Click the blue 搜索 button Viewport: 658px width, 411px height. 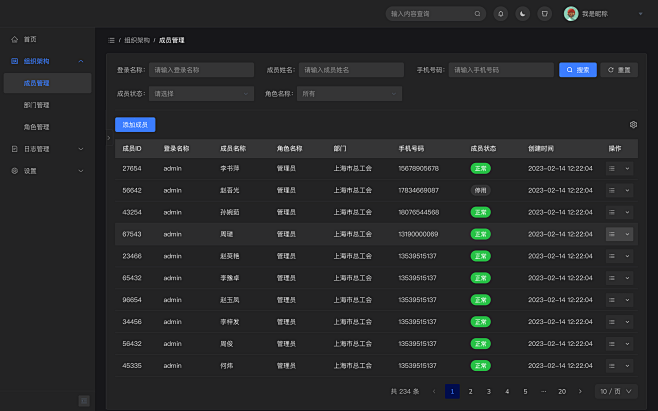pyautogui.click(x=577, y=70)
